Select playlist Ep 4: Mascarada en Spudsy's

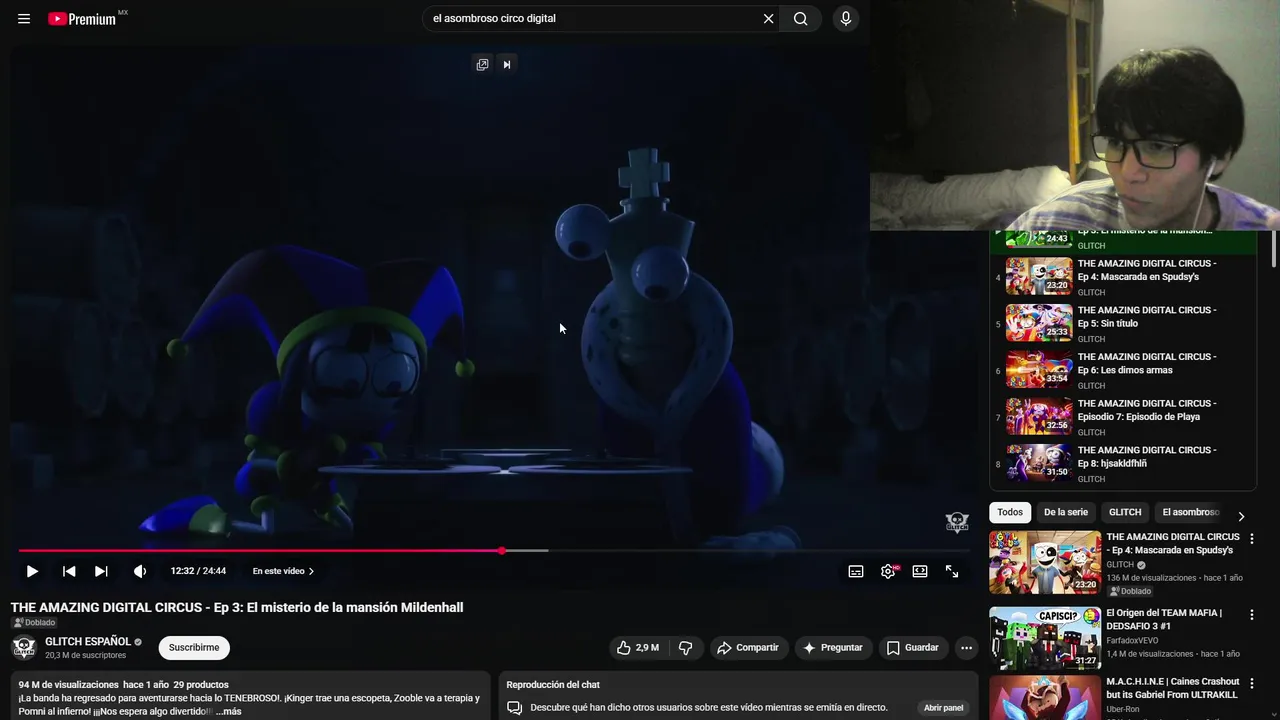tap(1122, 276)
